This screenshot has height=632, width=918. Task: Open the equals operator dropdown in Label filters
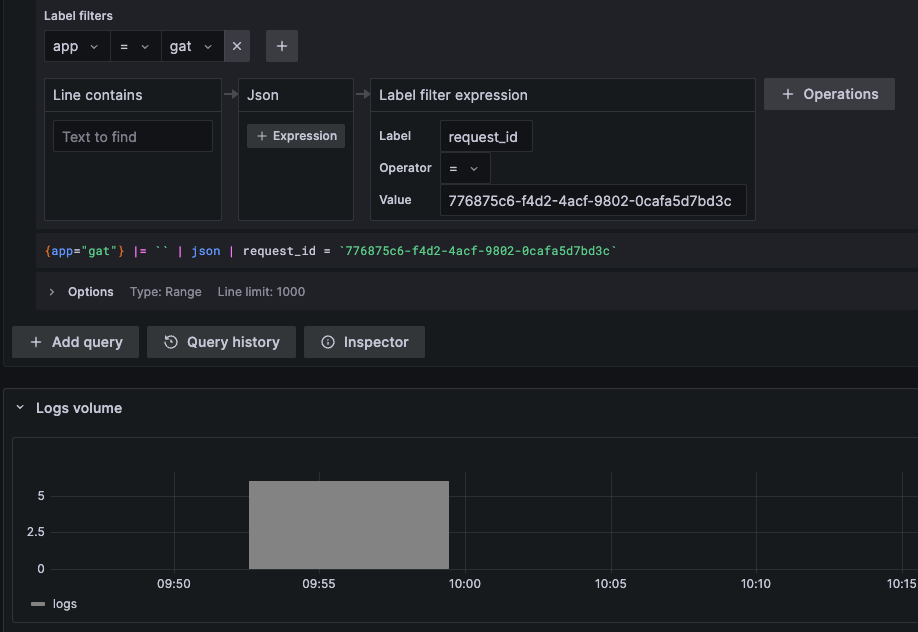(x=135, y=45)
